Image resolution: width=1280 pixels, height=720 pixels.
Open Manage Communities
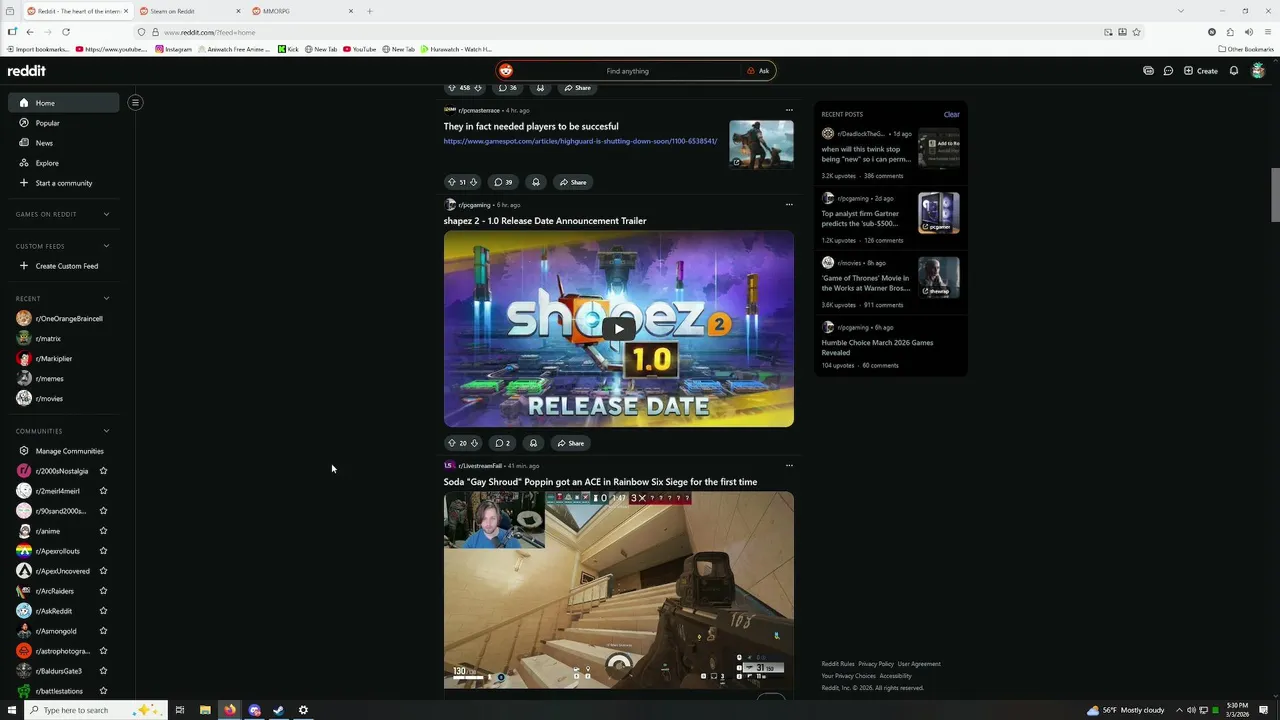[61, 451]
